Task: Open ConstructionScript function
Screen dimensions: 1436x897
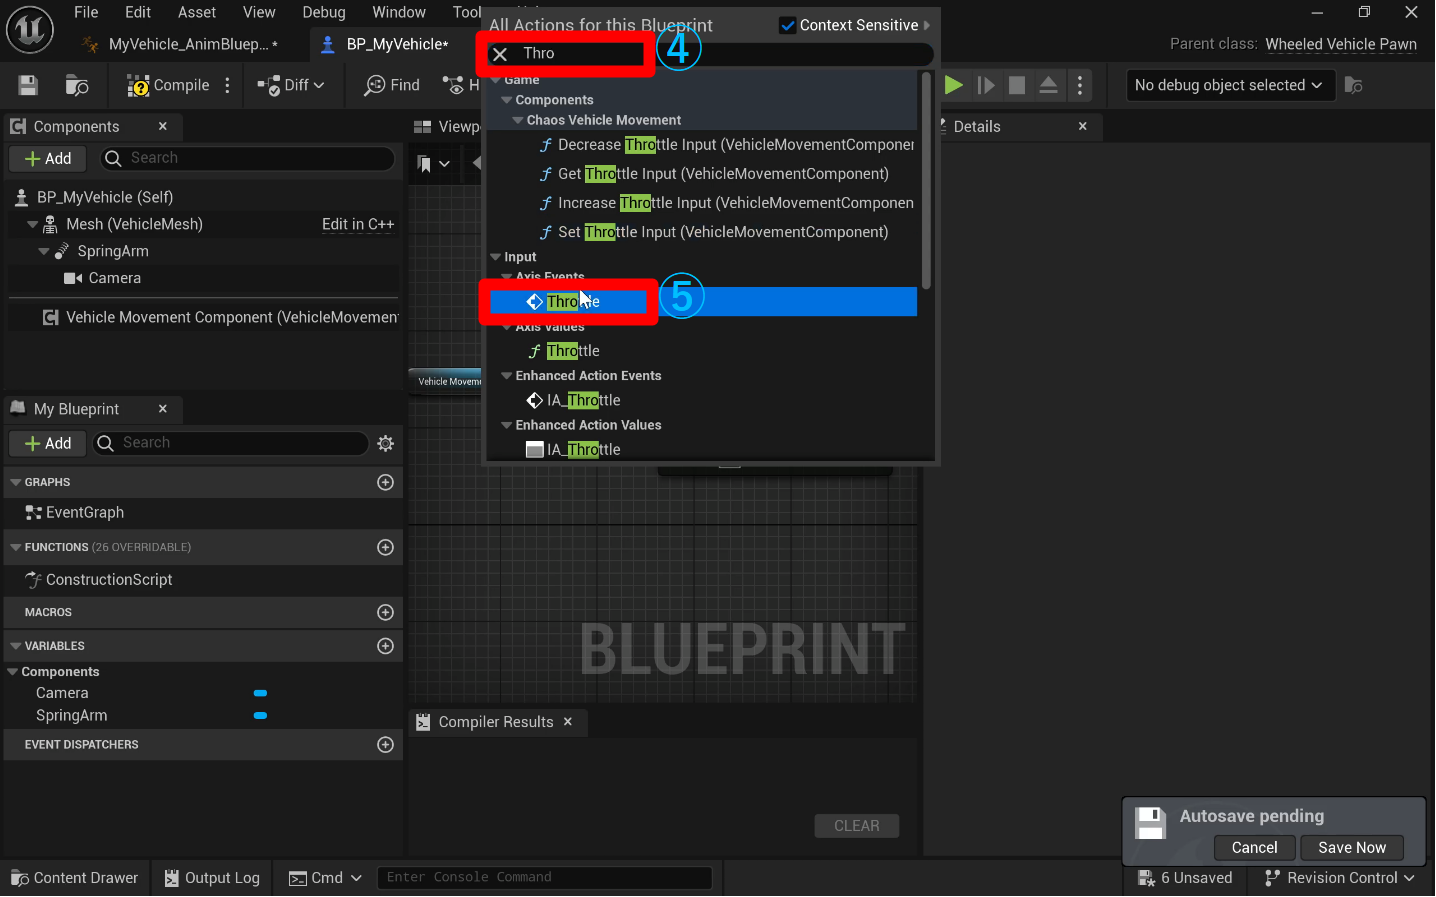Action: (108, 579)
